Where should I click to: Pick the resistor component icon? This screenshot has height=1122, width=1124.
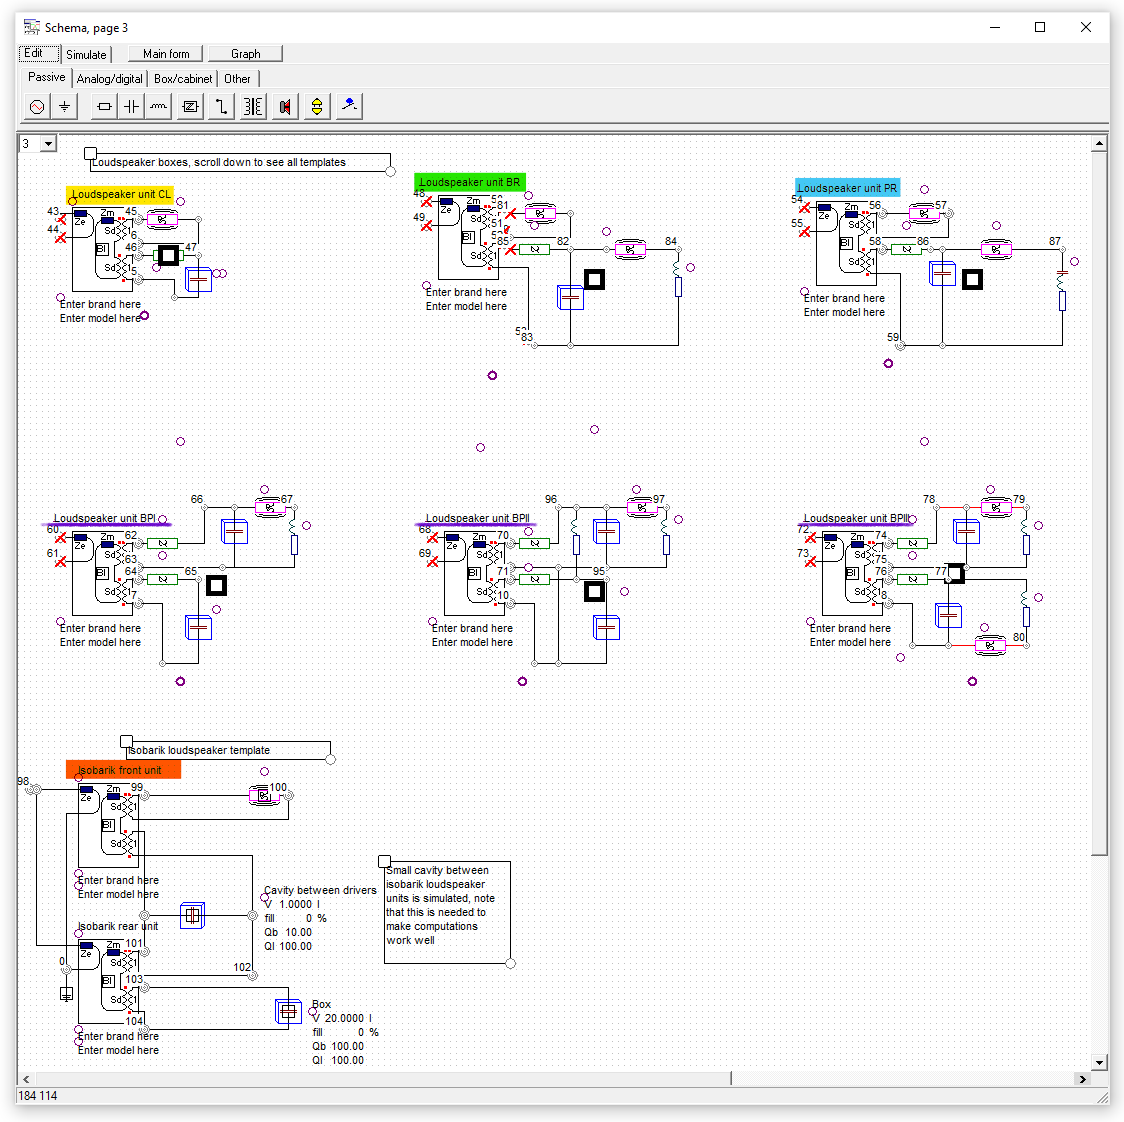[104, 106]
